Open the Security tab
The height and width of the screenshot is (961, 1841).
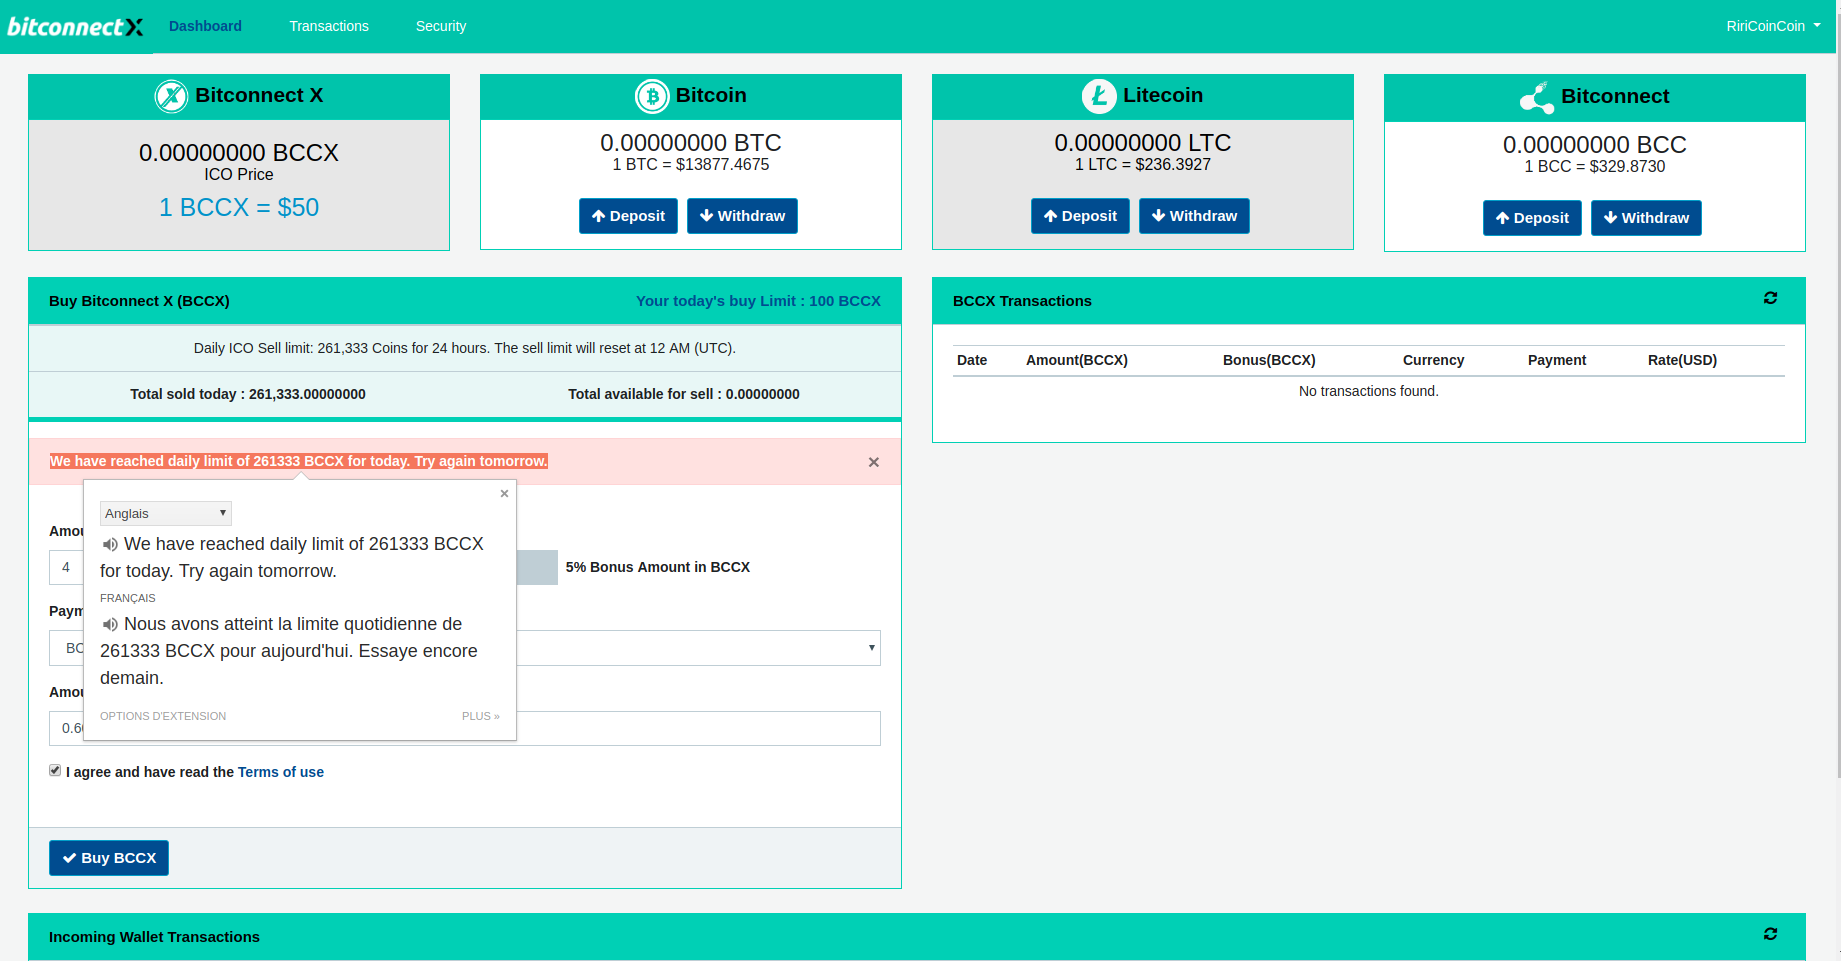441,26
